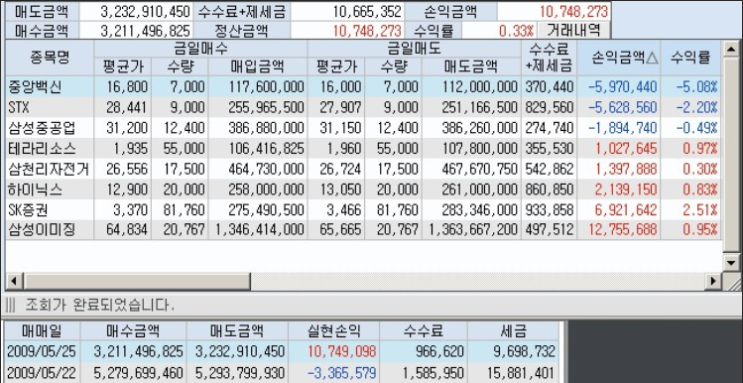Click the top 매수금액 value 3,211,496,825
The image size is (743, 383).
pos(145,31)
